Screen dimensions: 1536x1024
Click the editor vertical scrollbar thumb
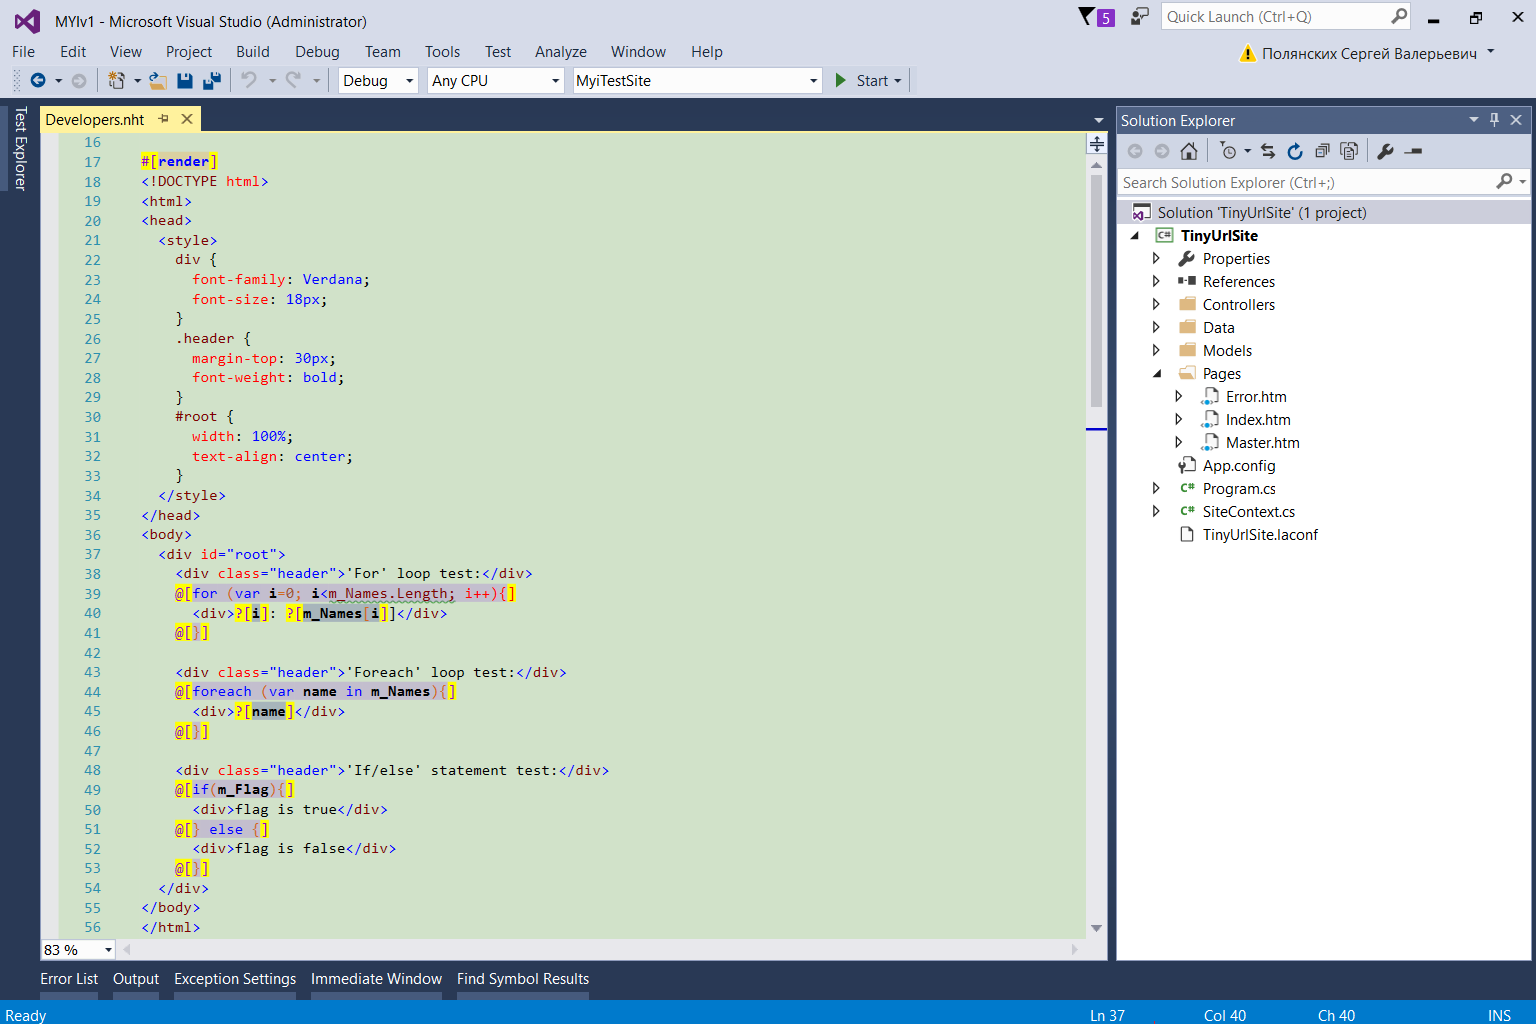(1096, 290)
